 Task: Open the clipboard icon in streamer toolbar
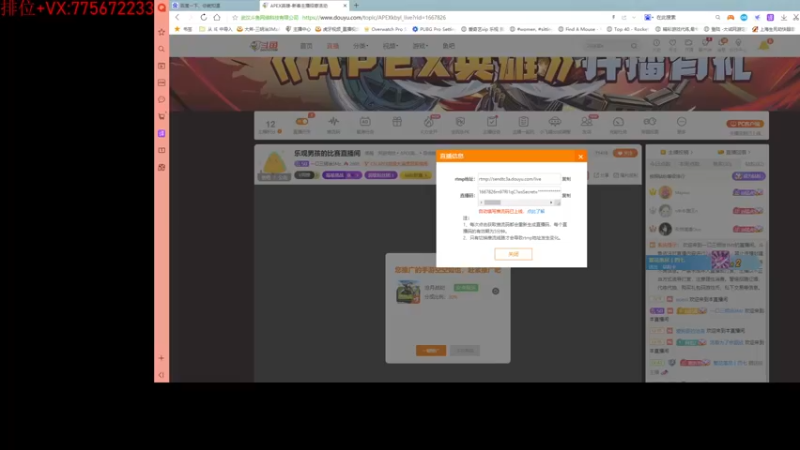click(x=523, y=121)
